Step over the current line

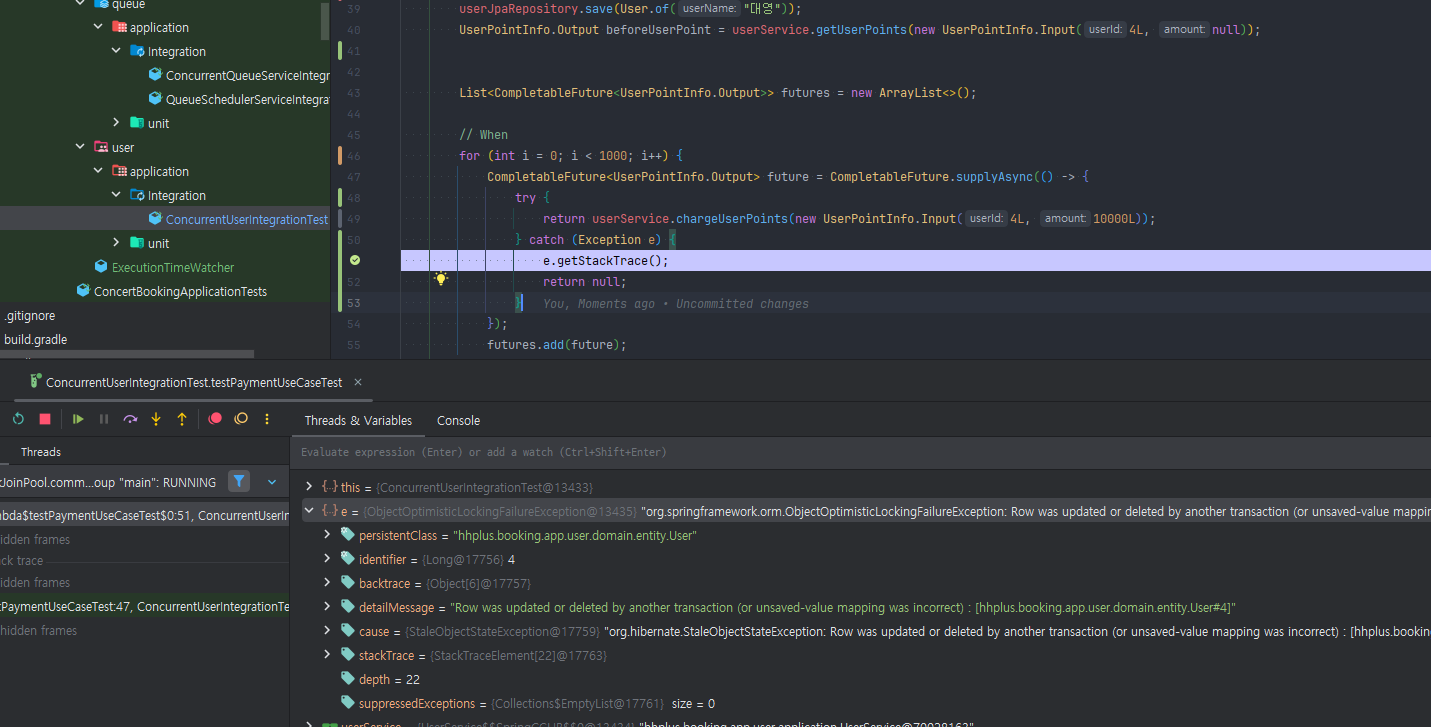pos(130,419)
